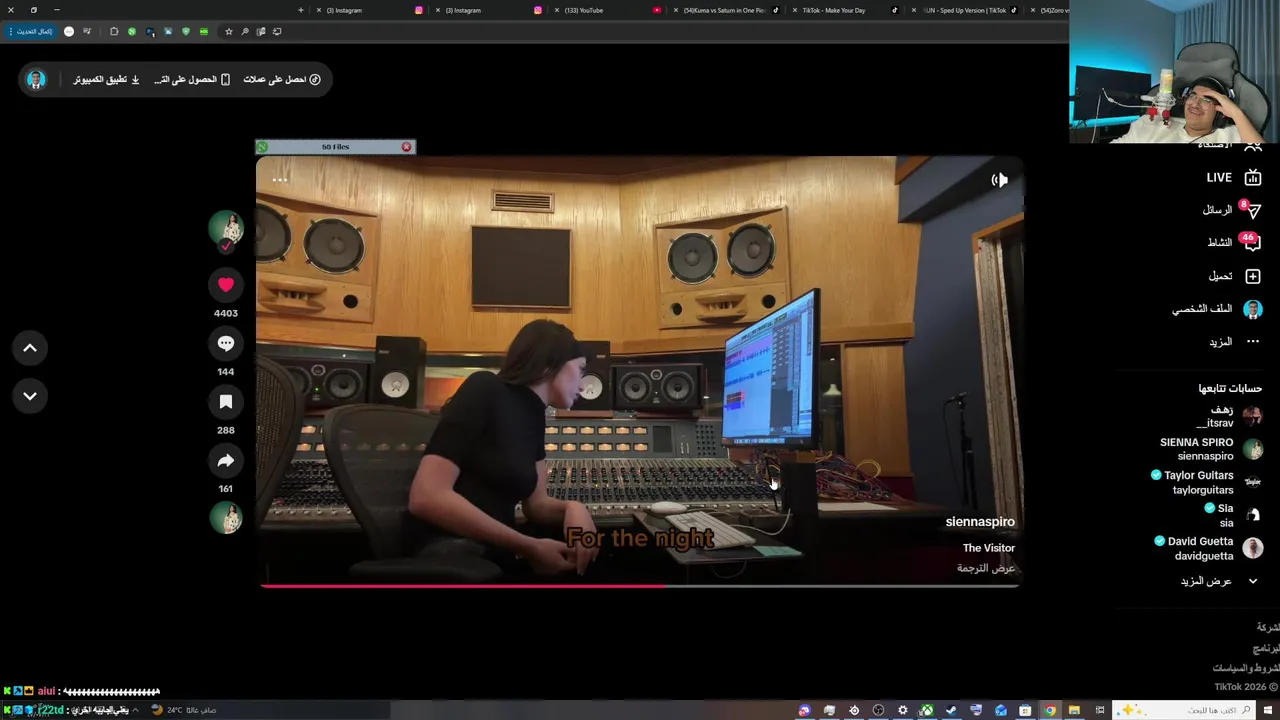Click the zoom magnifier icon in address bar
1280x720 pixels.
pos(245,31)
